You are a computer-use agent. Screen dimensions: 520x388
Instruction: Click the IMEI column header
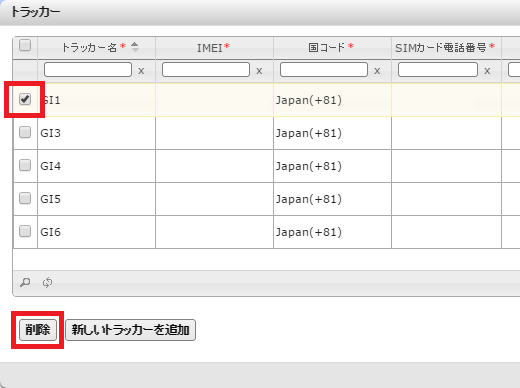click(x=214, y=48)
